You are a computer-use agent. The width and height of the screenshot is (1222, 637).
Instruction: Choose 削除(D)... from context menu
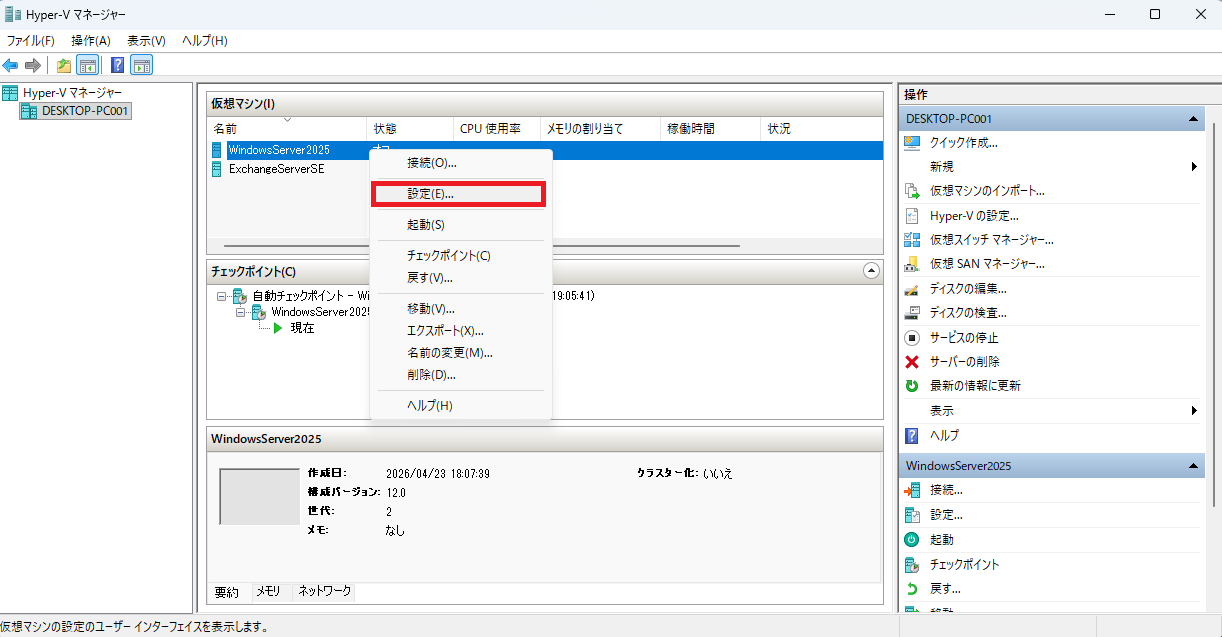(461, 375)
